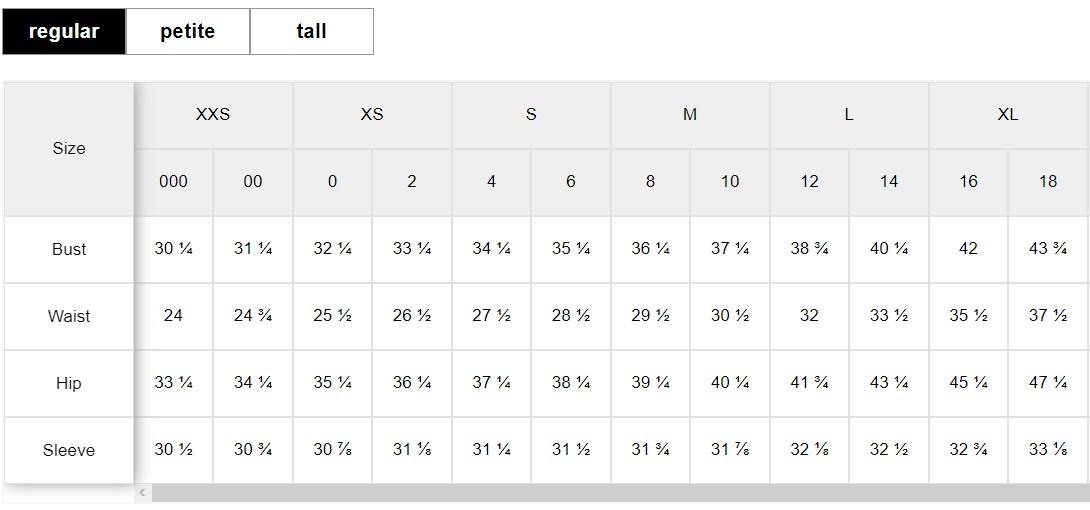
Task: Click the XXS size column header
Action: (213, 115)
